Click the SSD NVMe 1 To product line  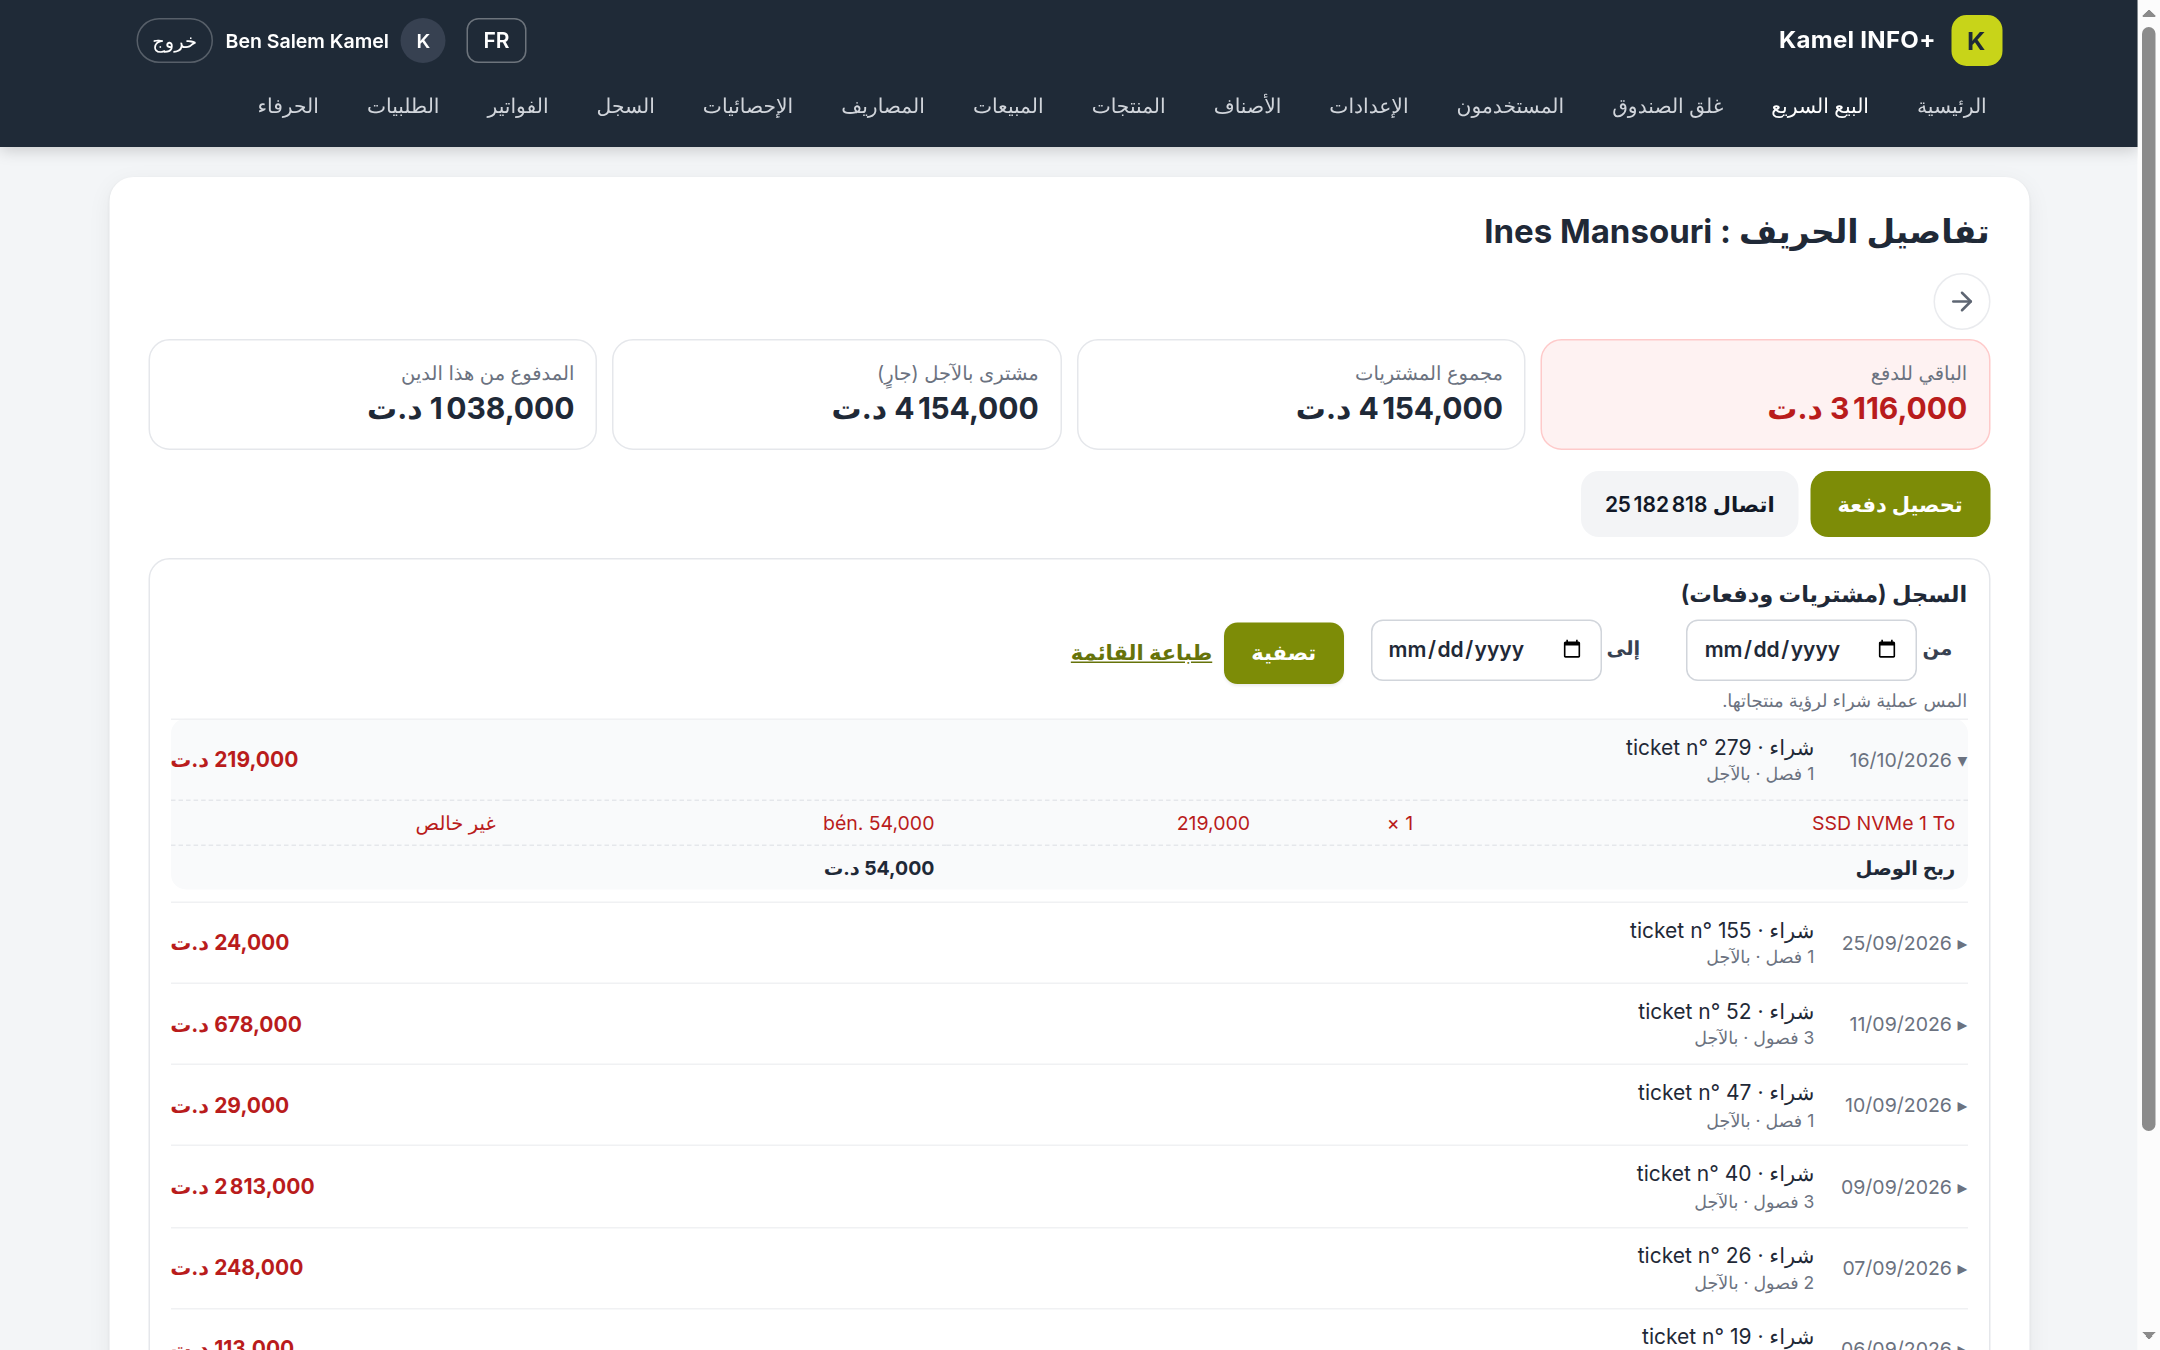pyautogui.click(x=1068, y=823)
